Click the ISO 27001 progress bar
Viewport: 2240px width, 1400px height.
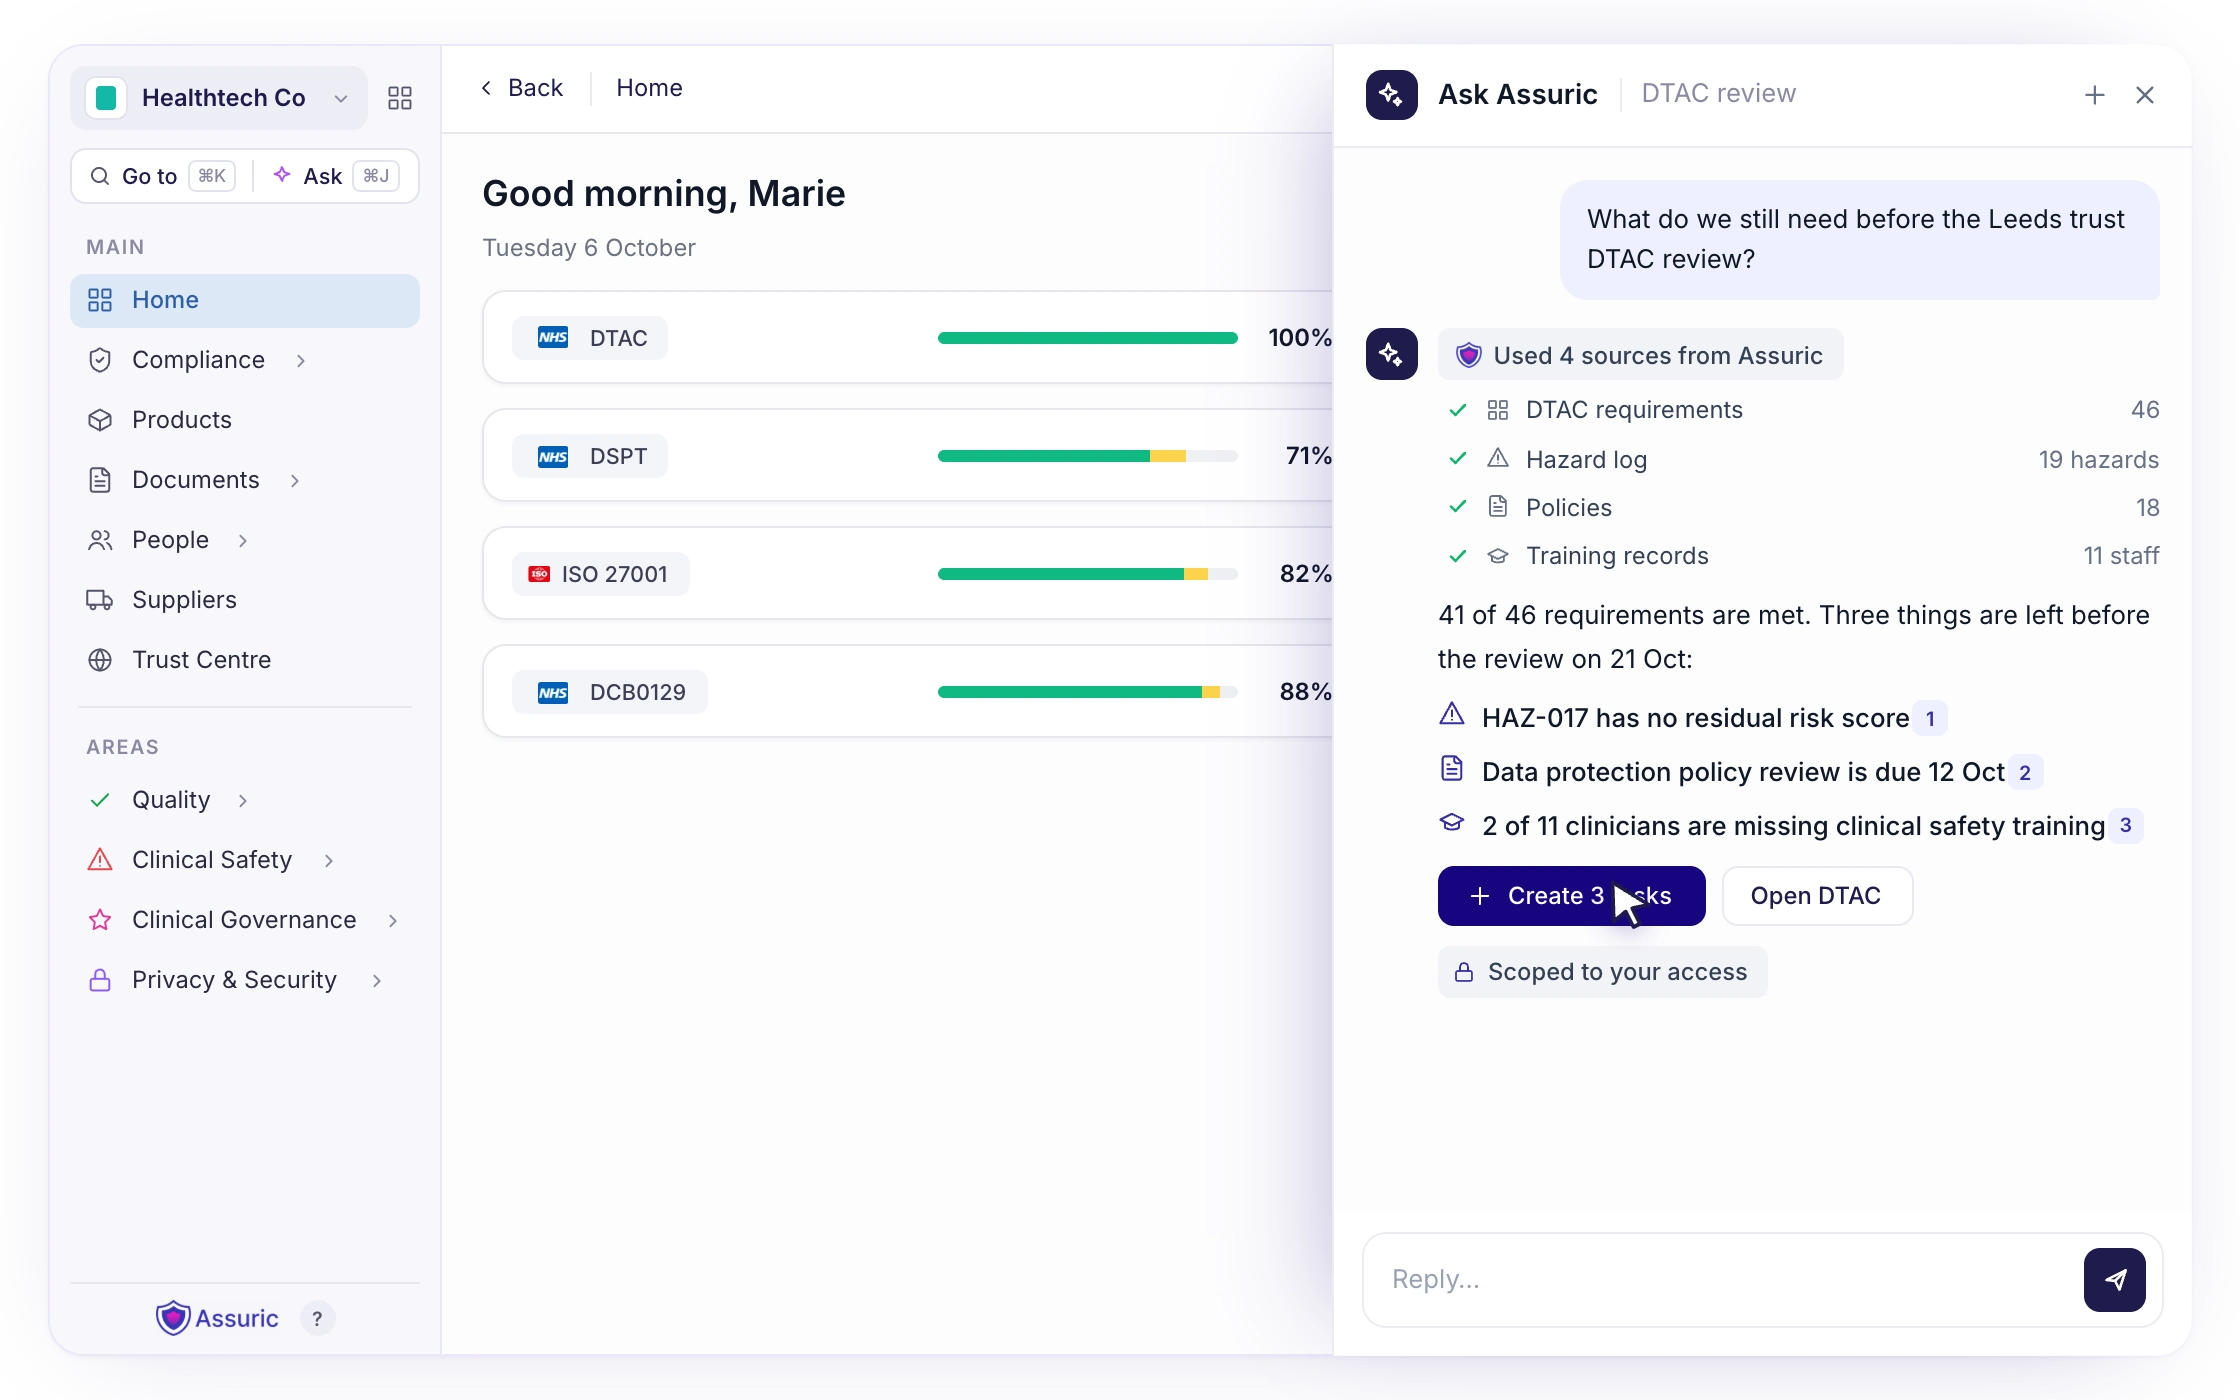(x=1088, y=574)
